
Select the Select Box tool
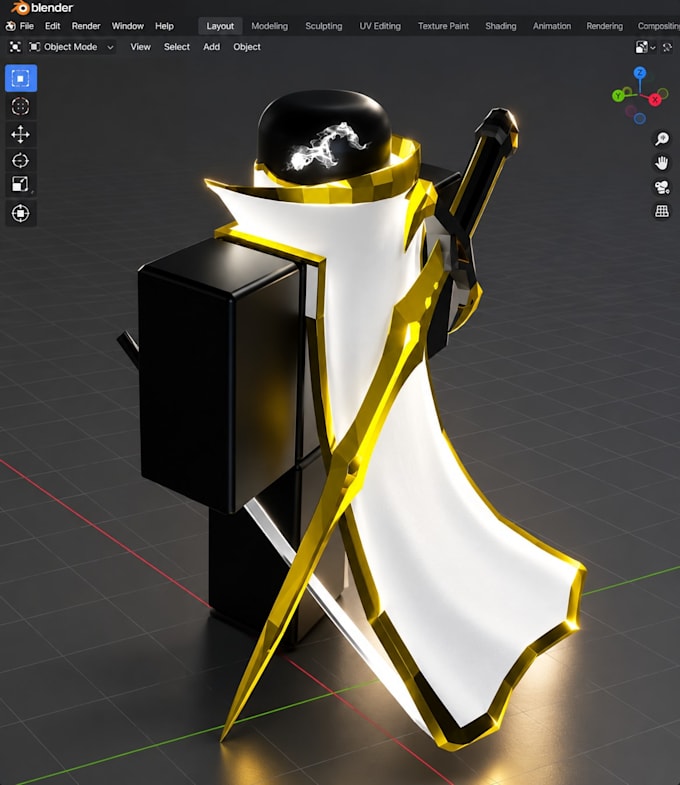(21, 79)
